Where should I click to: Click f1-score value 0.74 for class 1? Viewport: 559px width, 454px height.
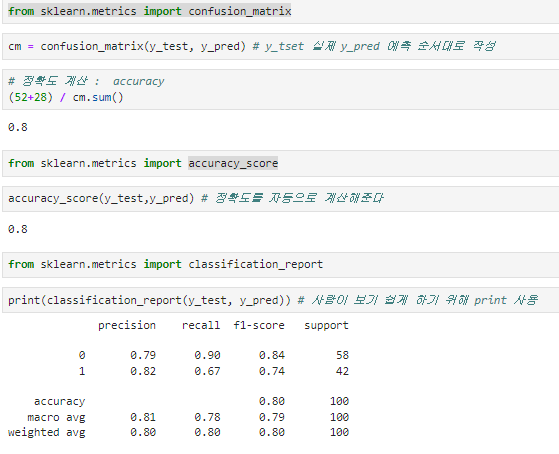click(272, 371)
